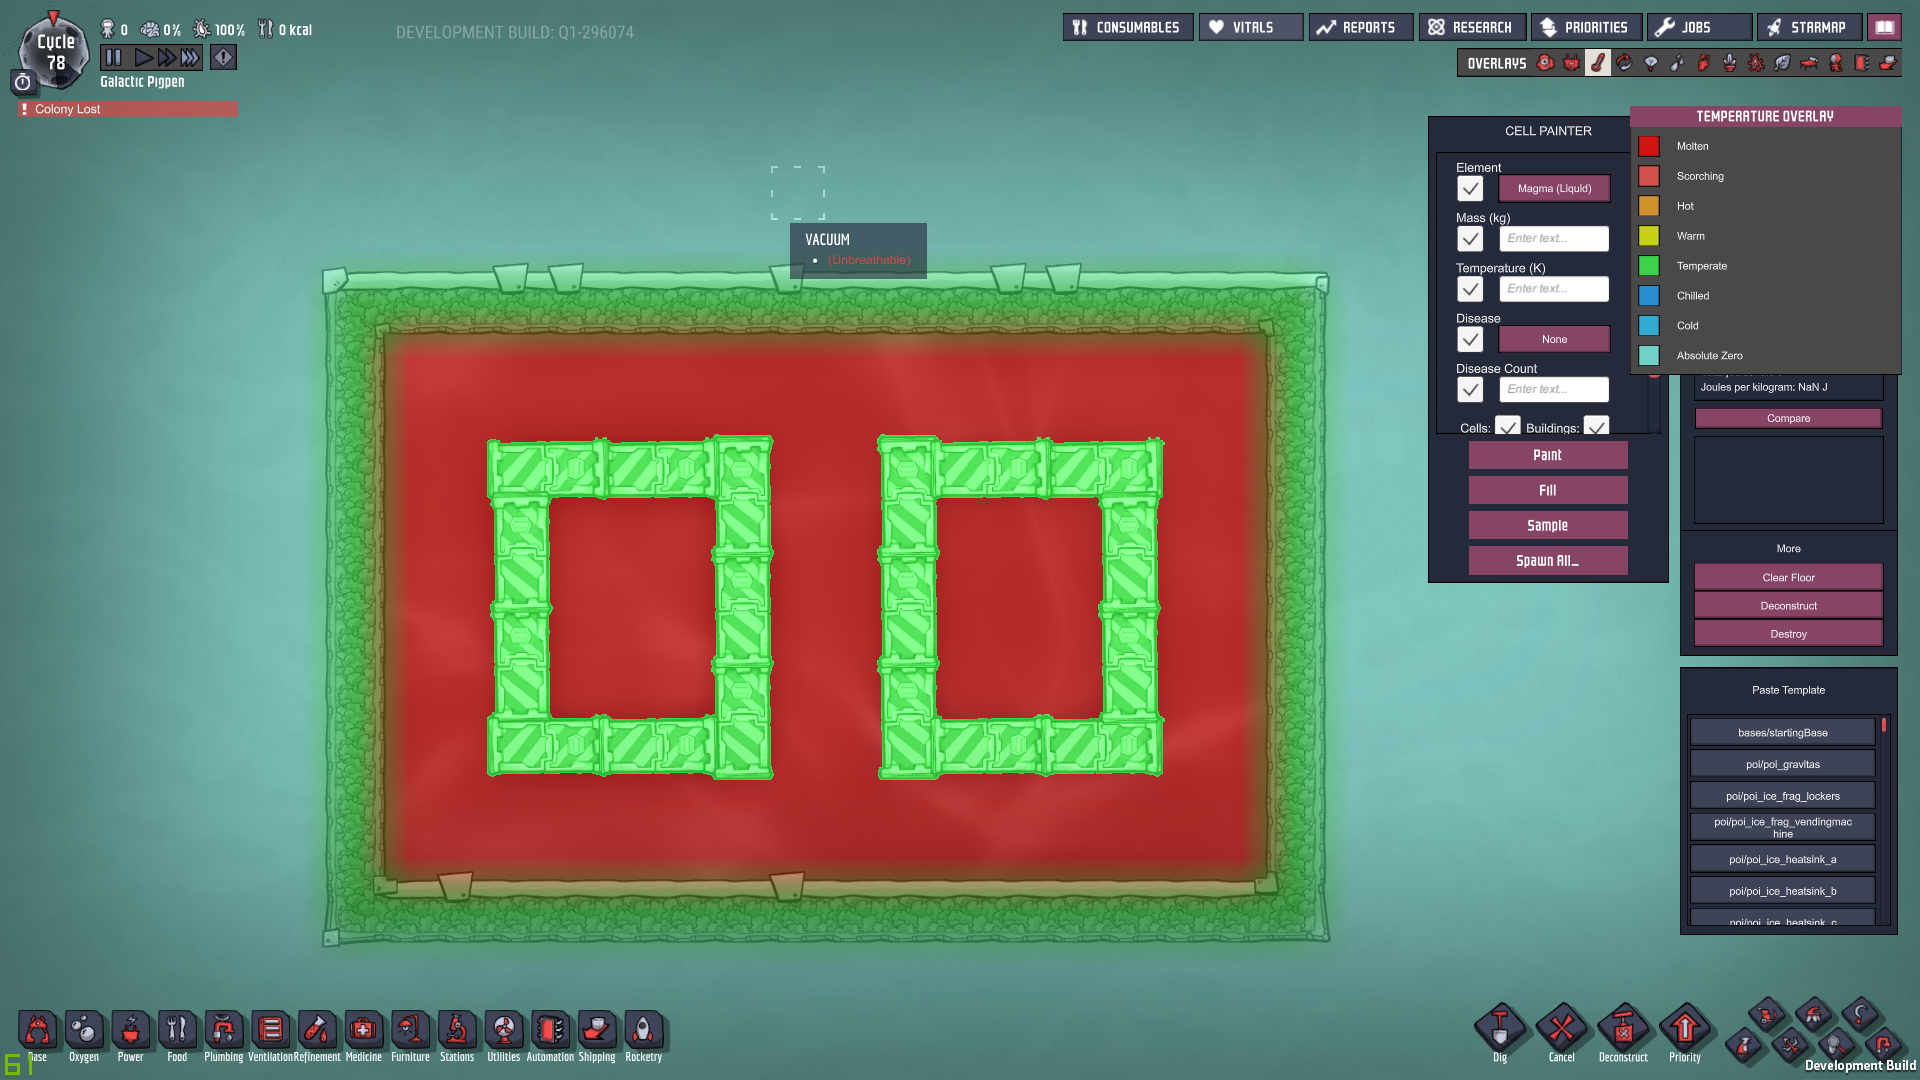Expand the poi/poi_gravitas template entry

tap(1782, 765)
